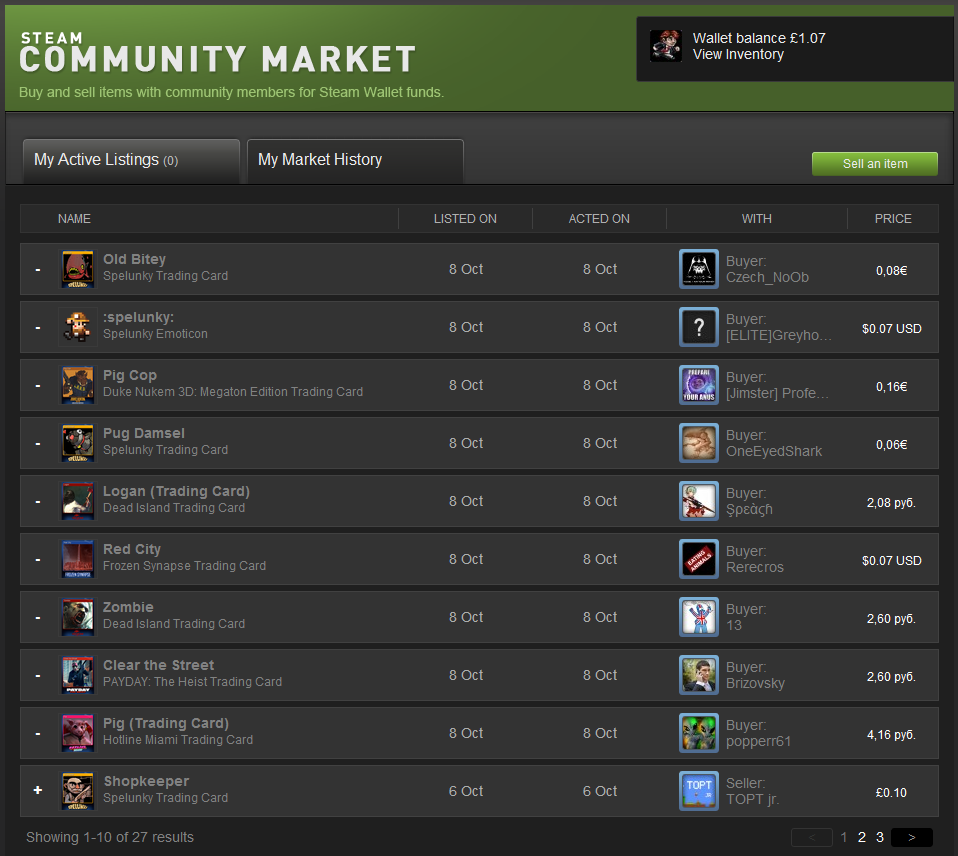This screenshot has width=958, height=856.
Task: Go to next results page arrow
Action: click(911, 837)
